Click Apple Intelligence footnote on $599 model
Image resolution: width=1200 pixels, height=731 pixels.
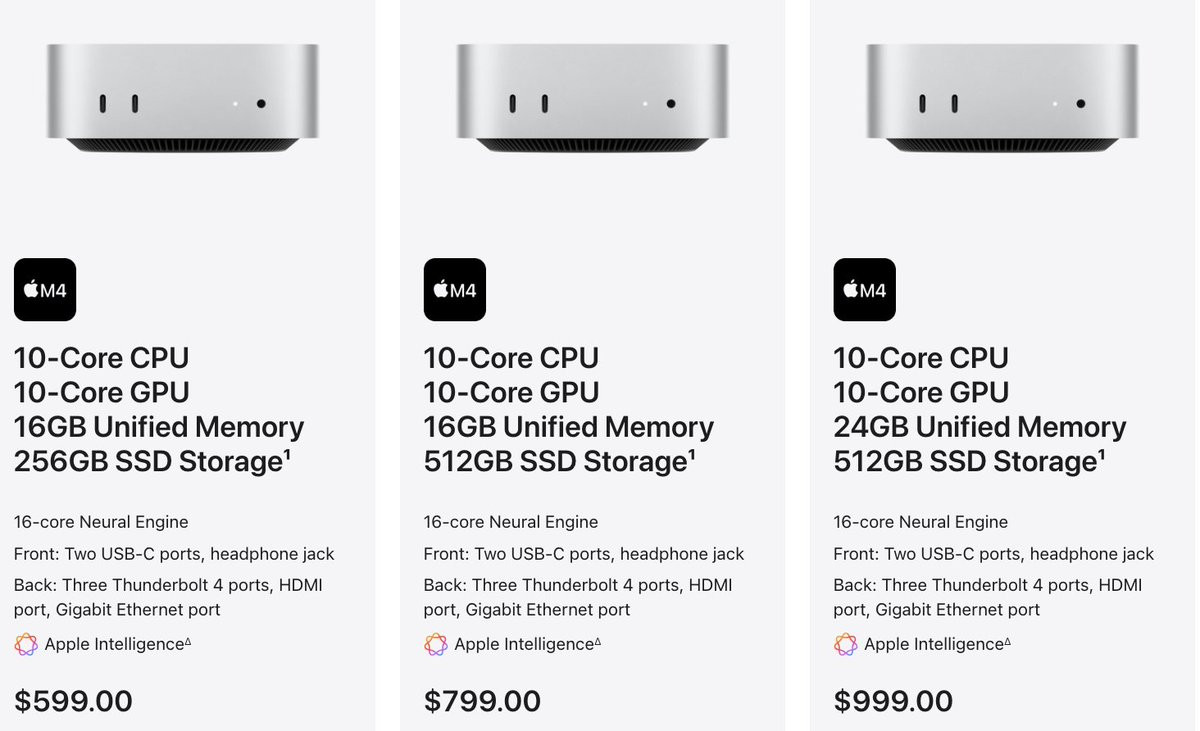tap(188, 641)
